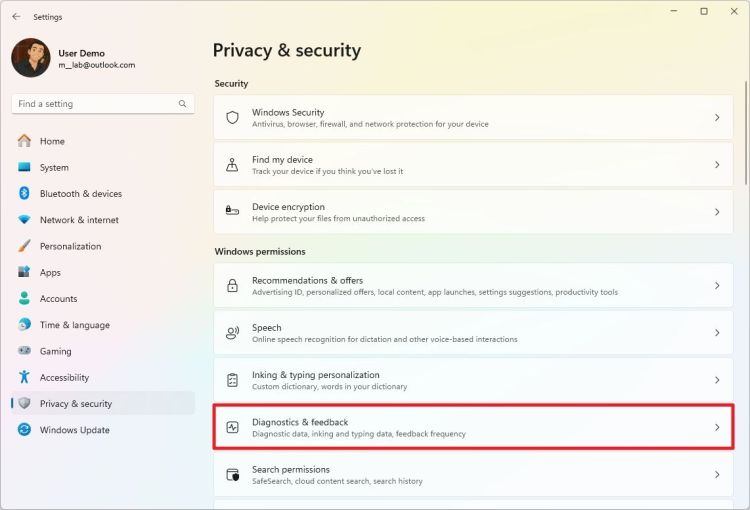Select Personalization in the sidebar
The width and height of the screenshot is (750, 510).
pos(70,246)
